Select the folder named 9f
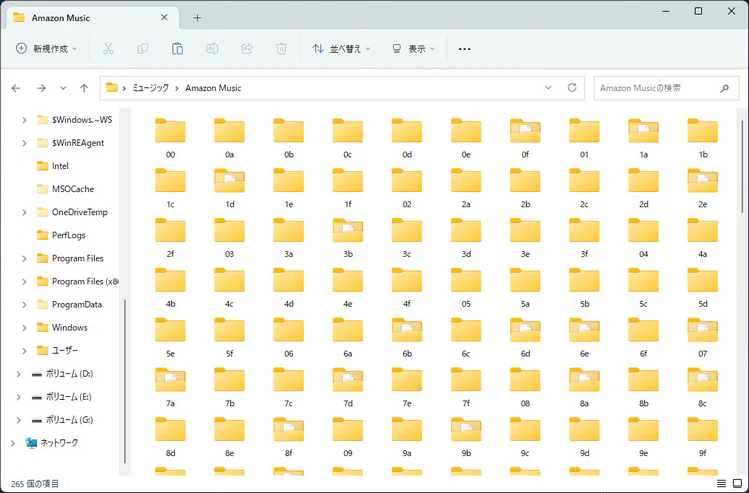 pos(703,437)
